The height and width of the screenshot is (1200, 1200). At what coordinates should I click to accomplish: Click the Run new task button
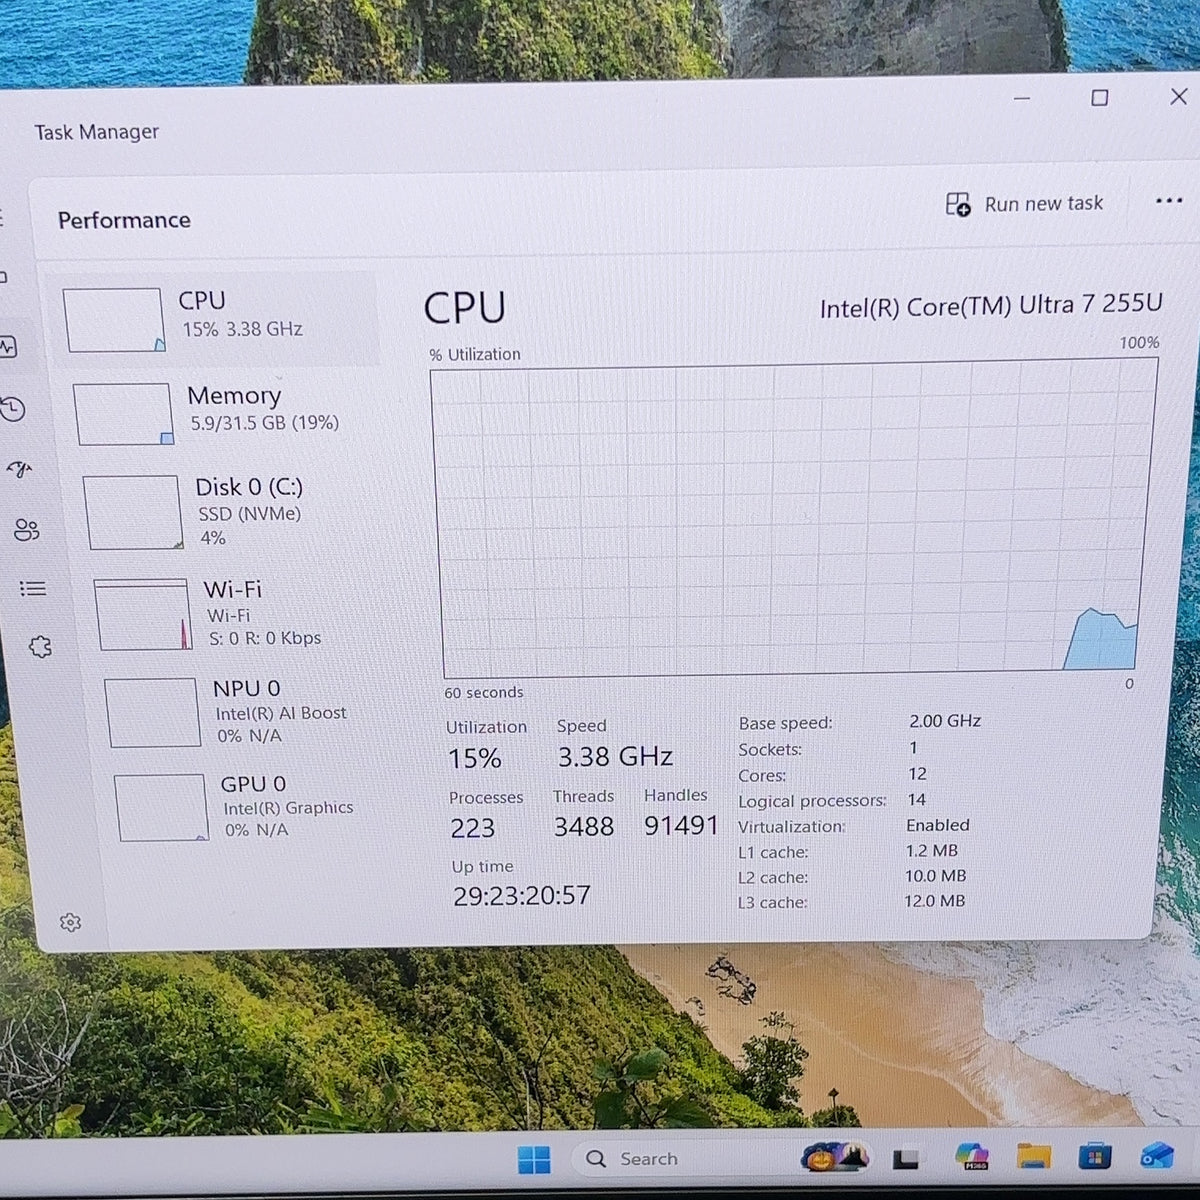click(1024, 204)
